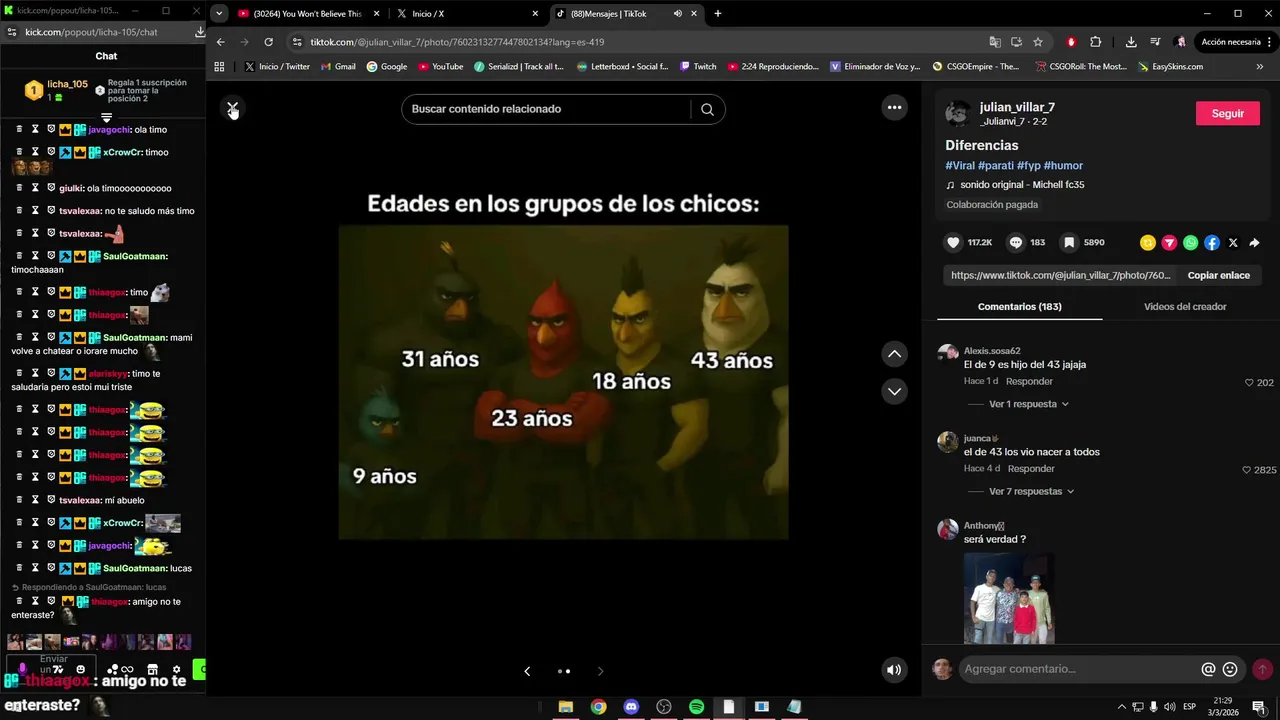This screenshot has height=720, width=1280.
Task: Open julian_villar_7 profile avatar
Action: tap(958, 113)
